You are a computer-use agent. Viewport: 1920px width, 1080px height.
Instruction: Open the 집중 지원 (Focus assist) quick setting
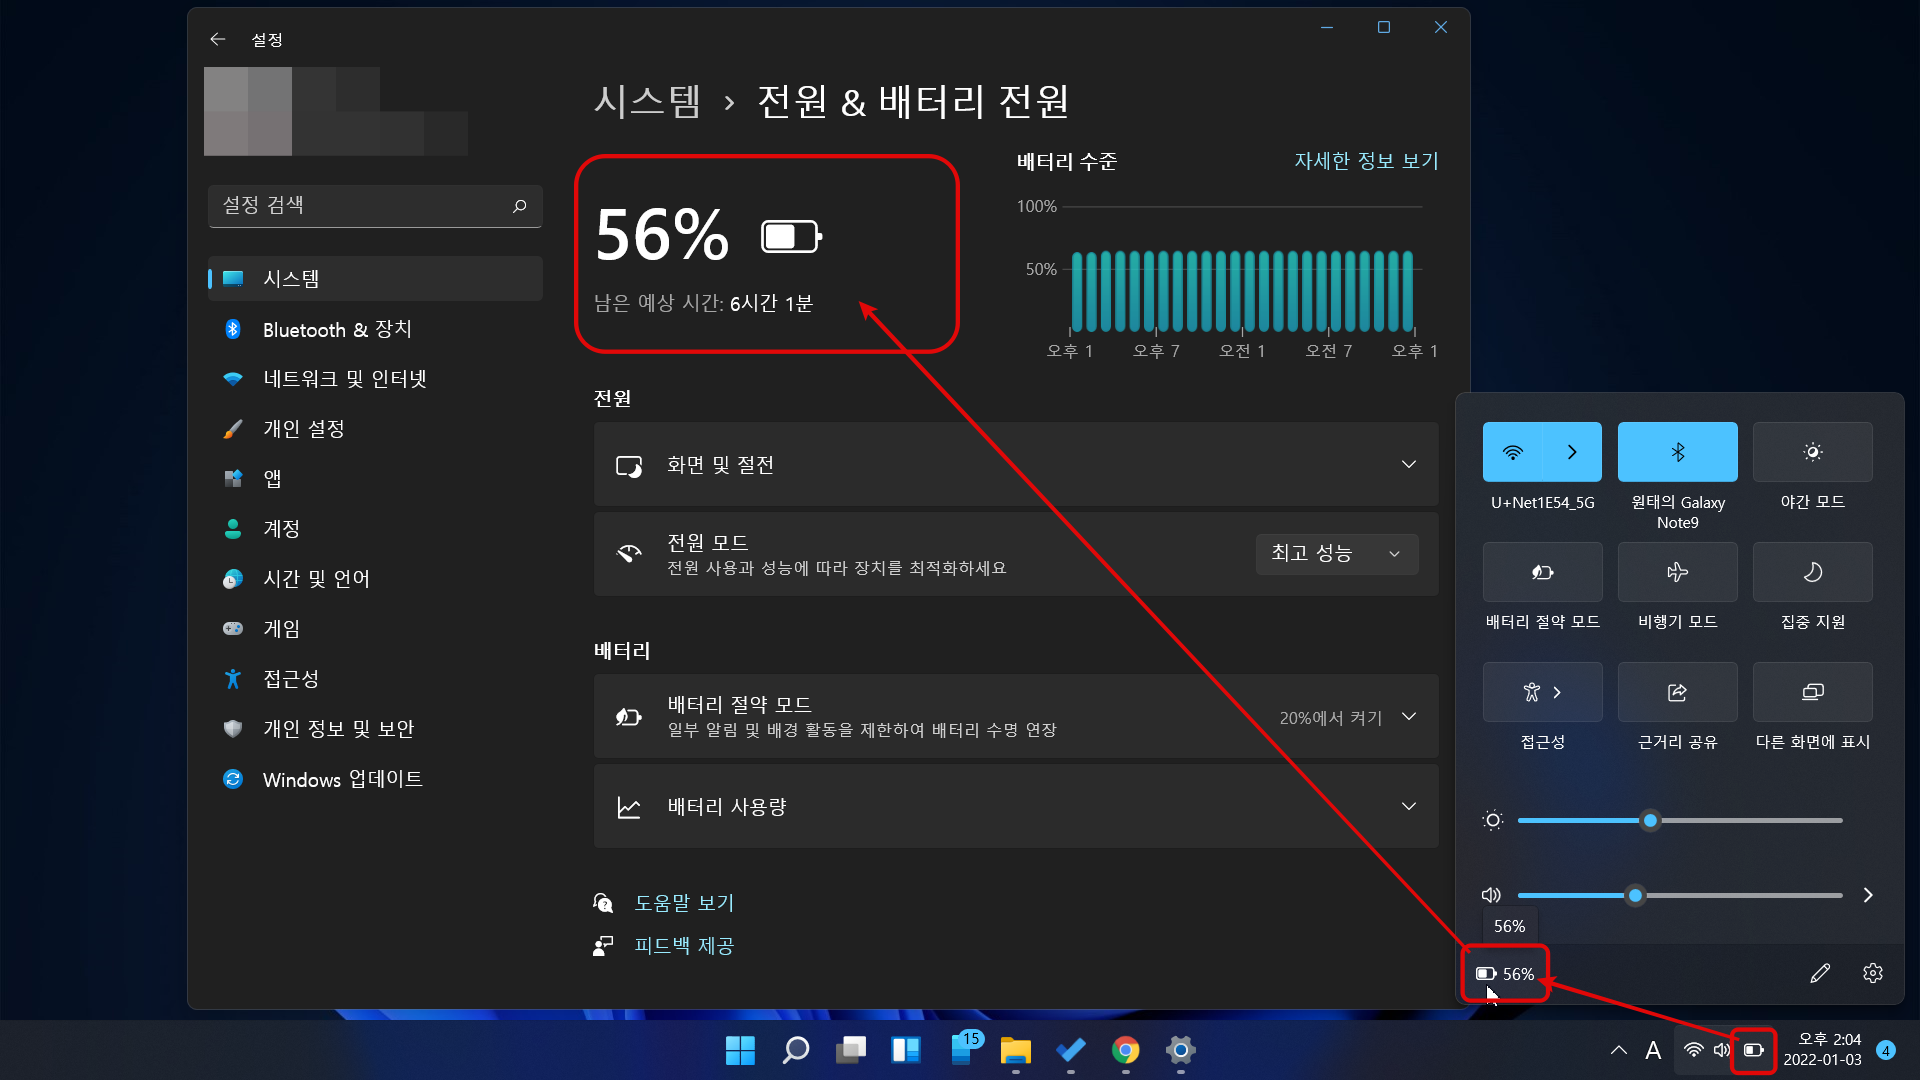coord(1812,572)
